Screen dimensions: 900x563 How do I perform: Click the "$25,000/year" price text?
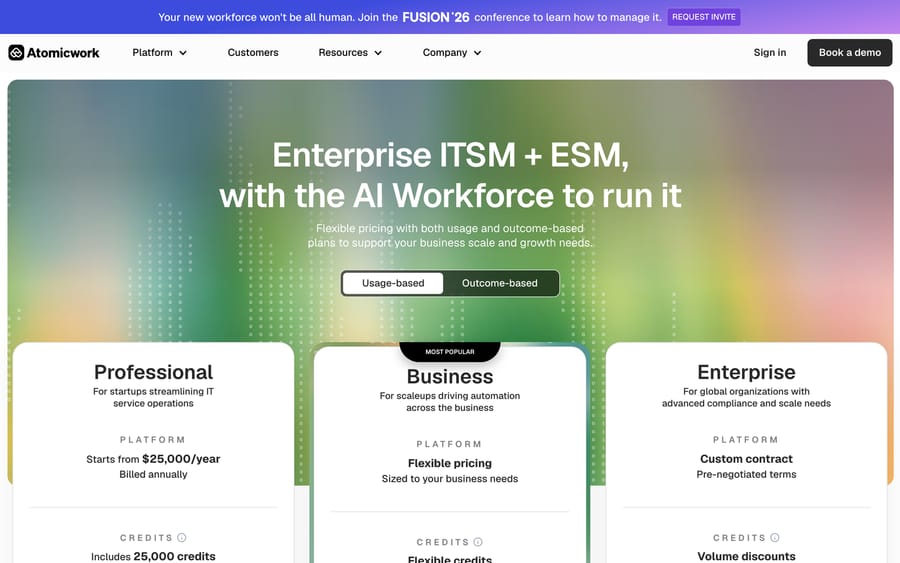click(181, 459)
